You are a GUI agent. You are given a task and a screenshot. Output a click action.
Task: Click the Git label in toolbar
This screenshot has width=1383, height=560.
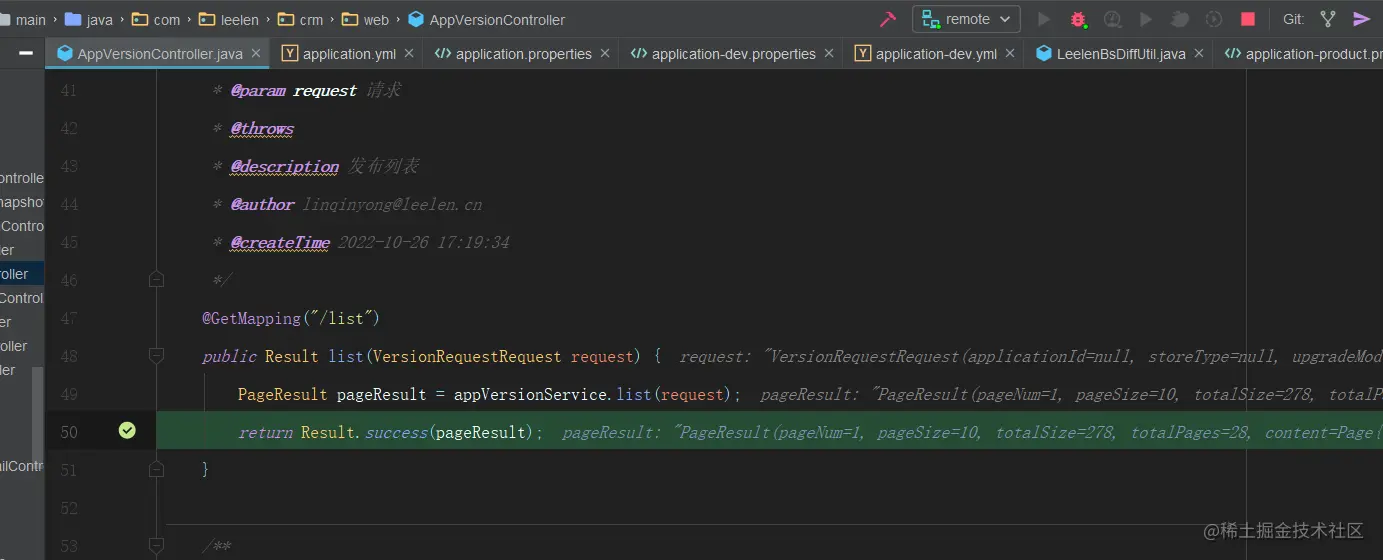1293,19
